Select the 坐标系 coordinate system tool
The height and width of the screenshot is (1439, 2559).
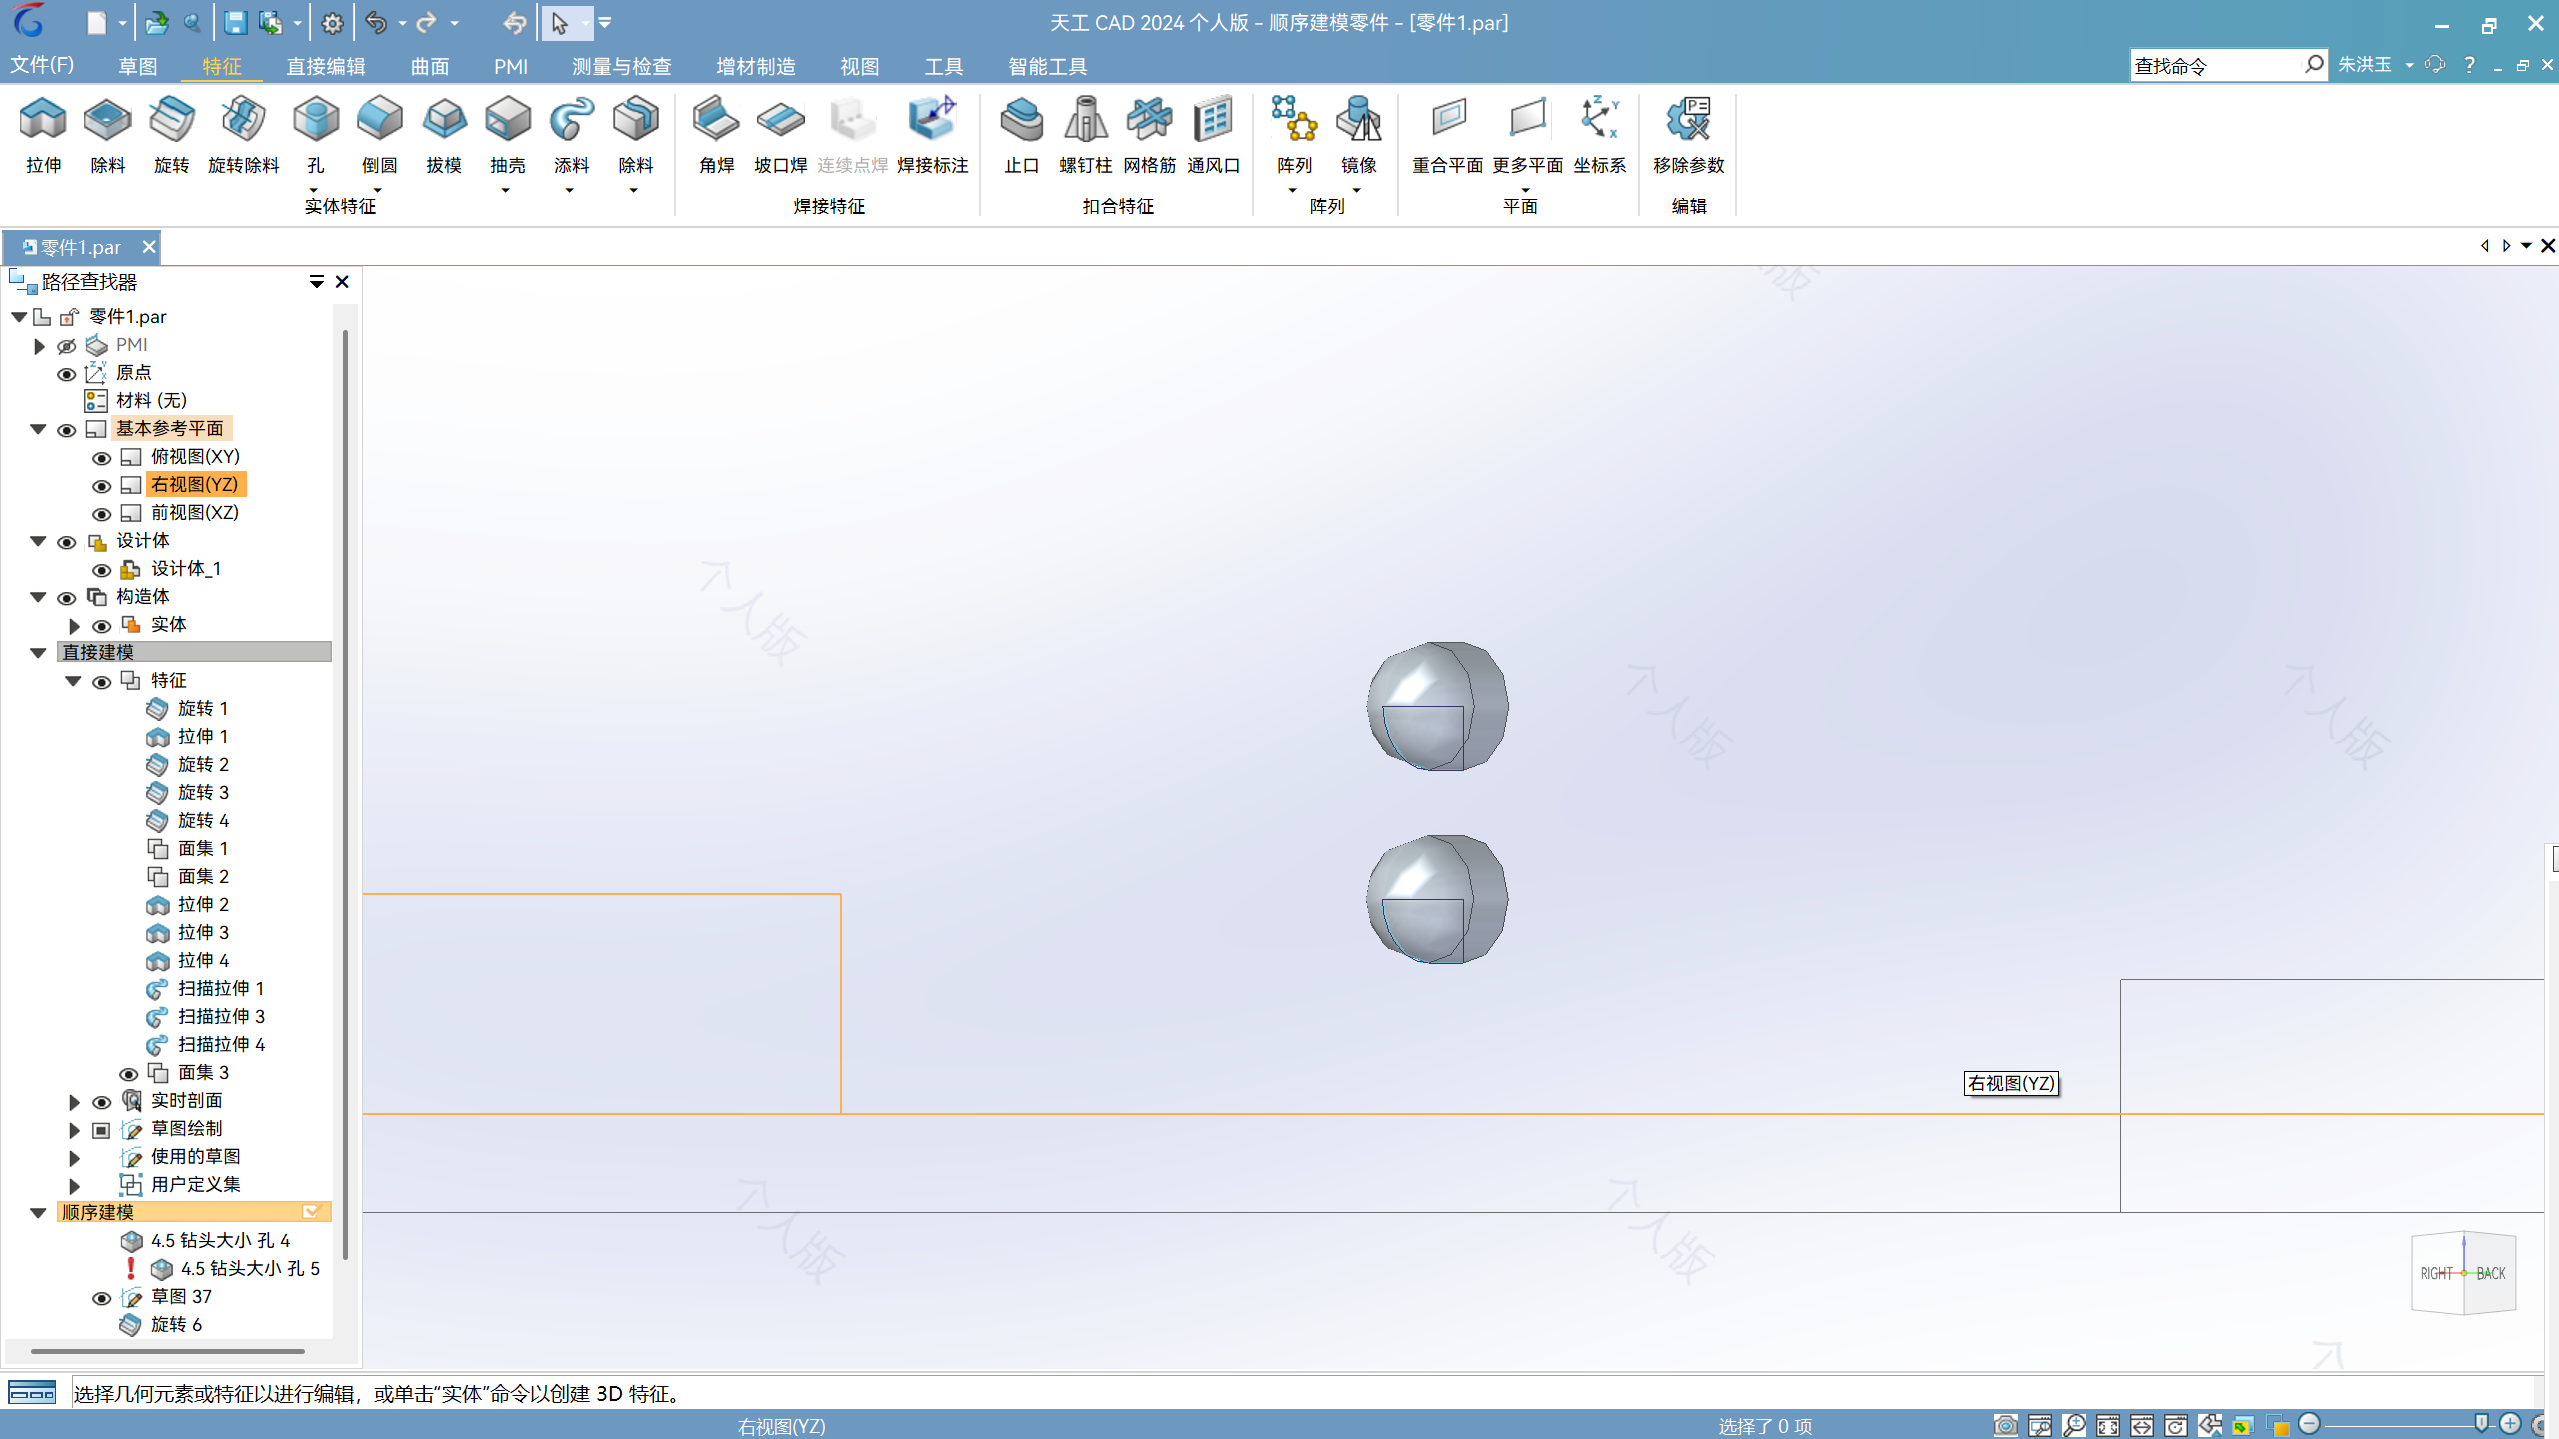point(1599,135)
